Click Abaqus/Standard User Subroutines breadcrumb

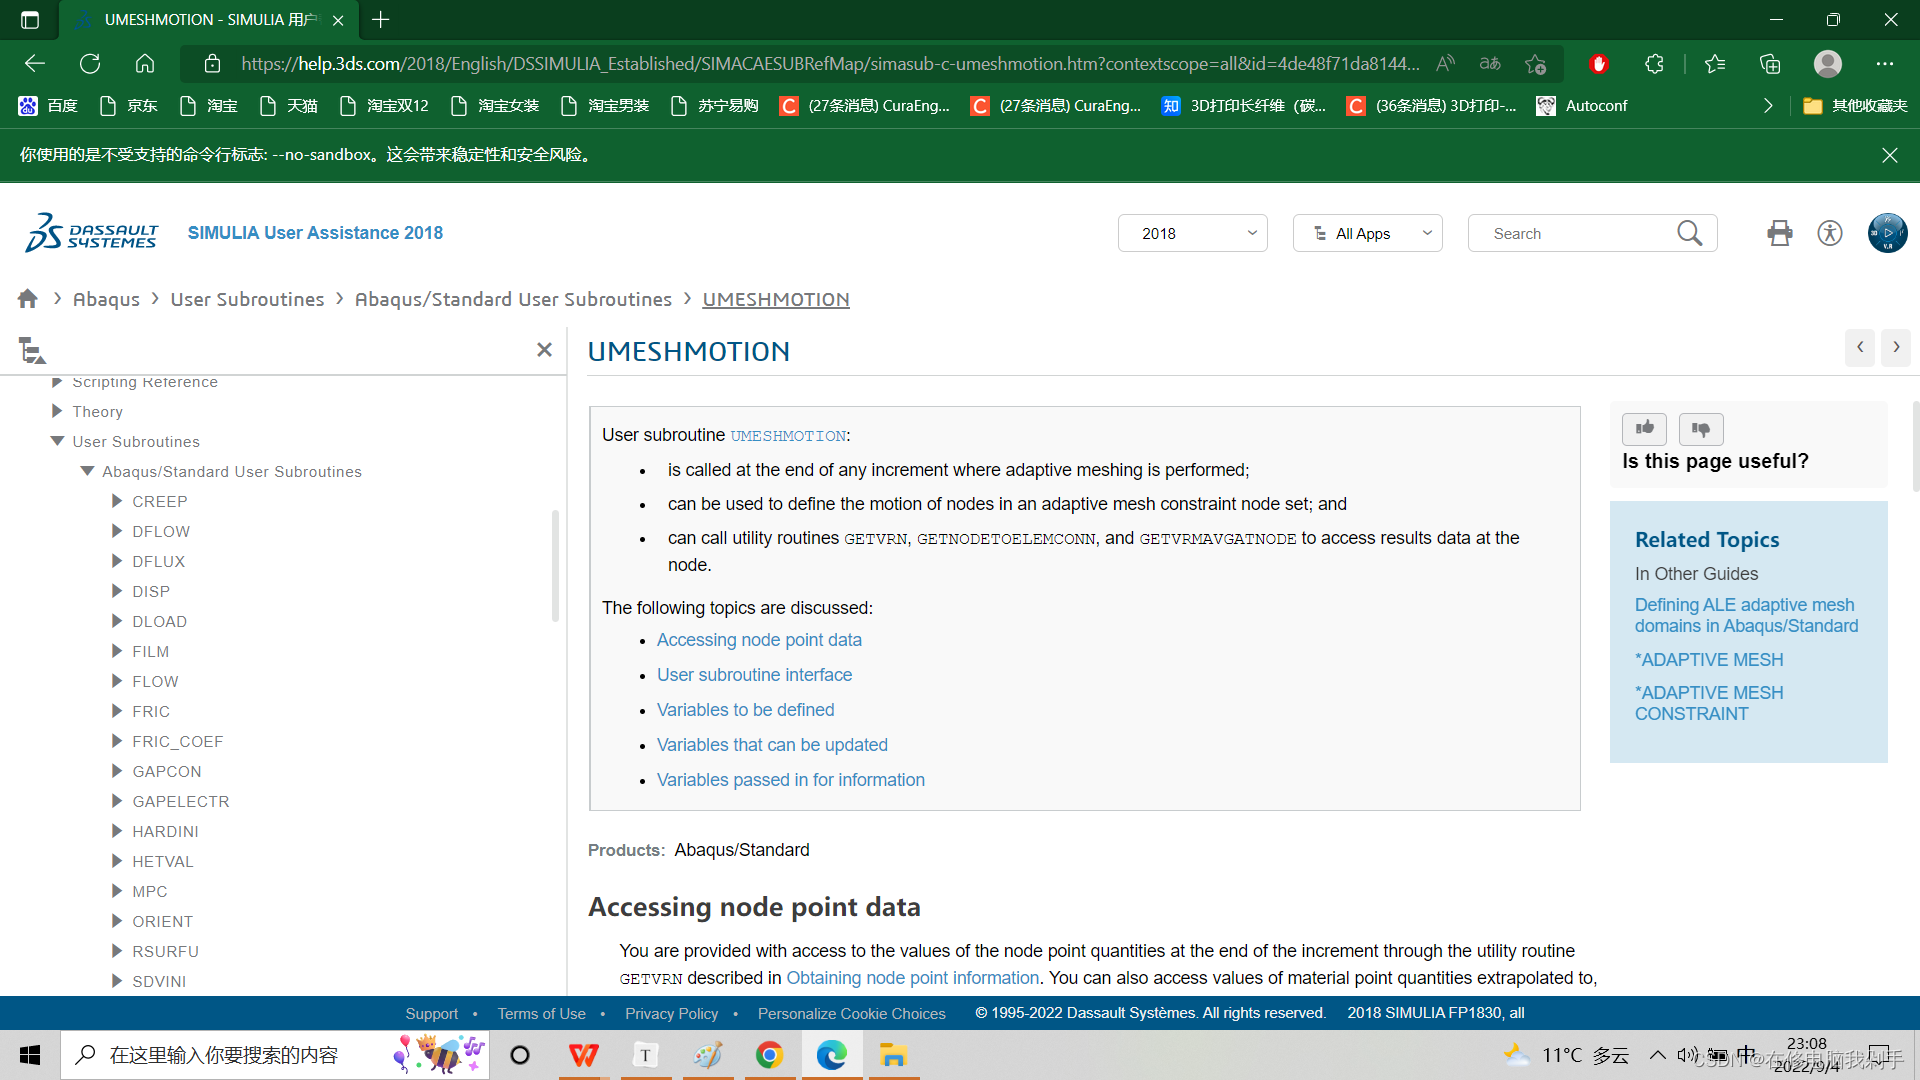tap(513, 299)
